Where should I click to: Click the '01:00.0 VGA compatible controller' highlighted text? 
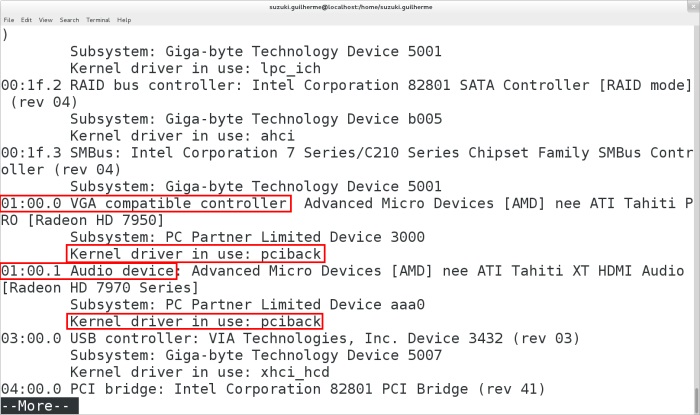coord(146,203)
